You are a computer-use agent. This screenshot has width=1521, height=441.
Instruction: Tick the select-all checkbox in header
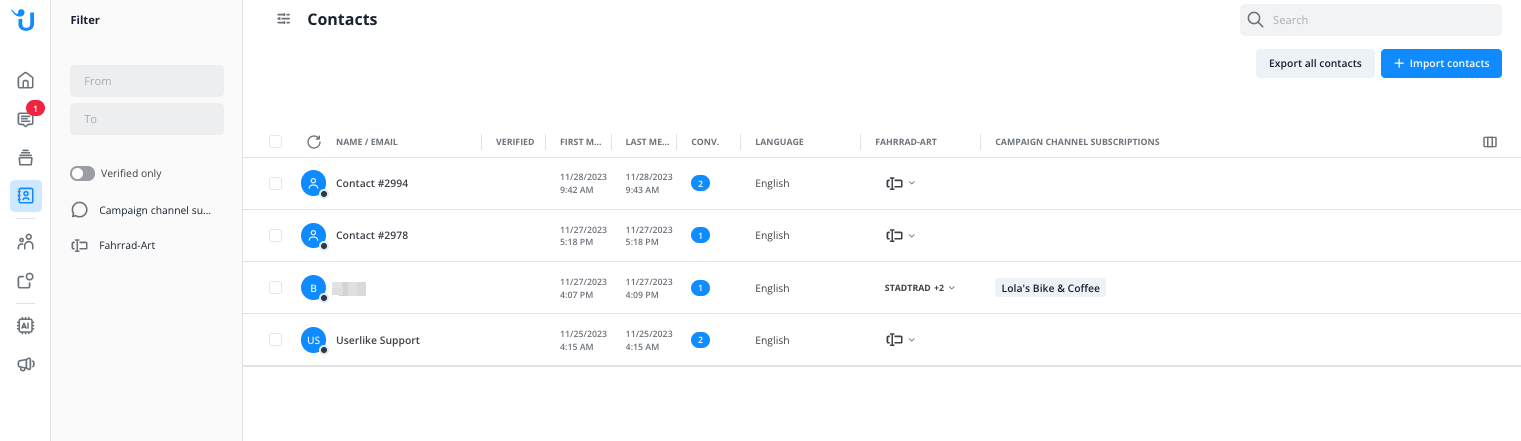275,142
